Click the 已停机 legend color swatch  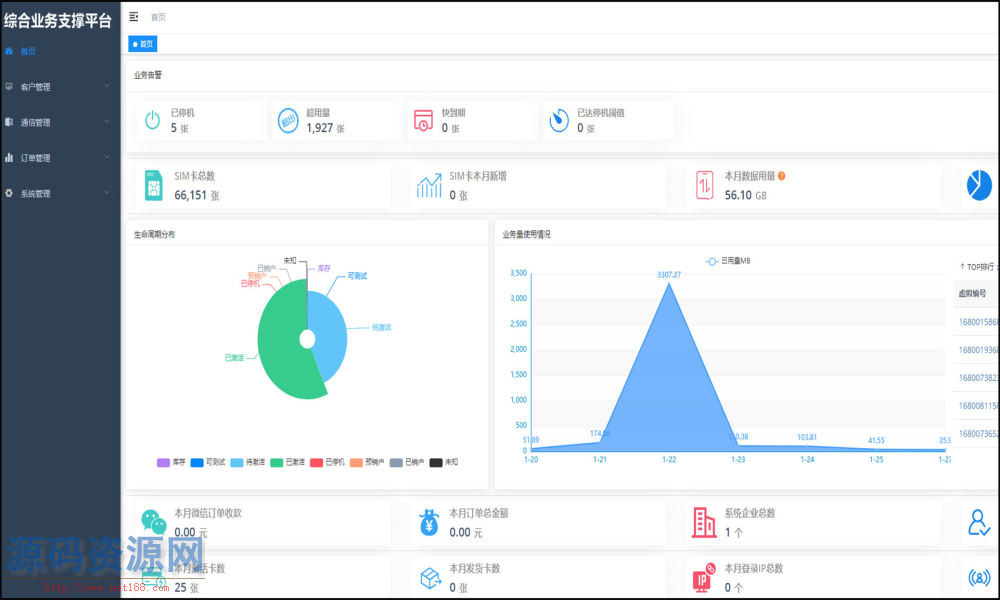click(x=317, y=462)
